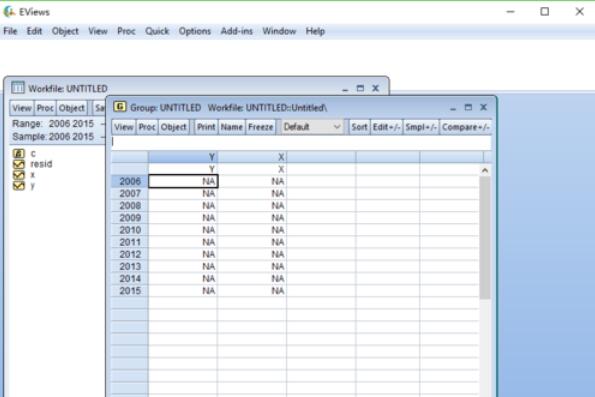
Task: Click the Sort button
Action: point(359,127)
